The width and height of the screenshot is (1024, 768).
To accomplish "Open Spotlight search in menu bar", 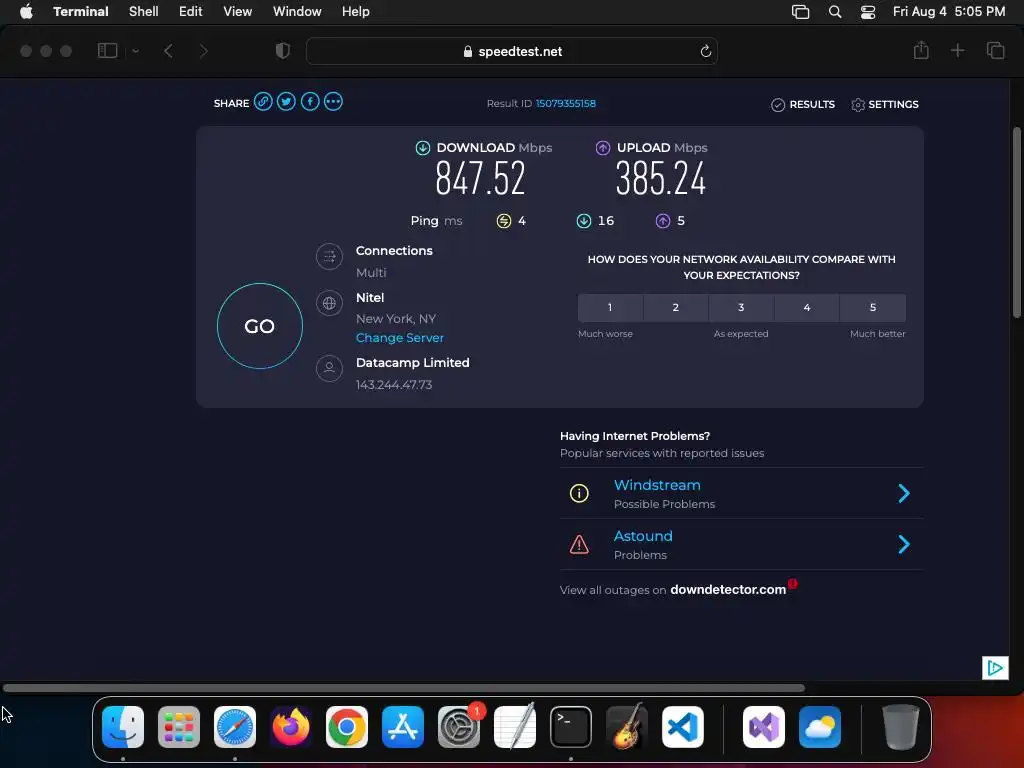I will pos(835,11).
